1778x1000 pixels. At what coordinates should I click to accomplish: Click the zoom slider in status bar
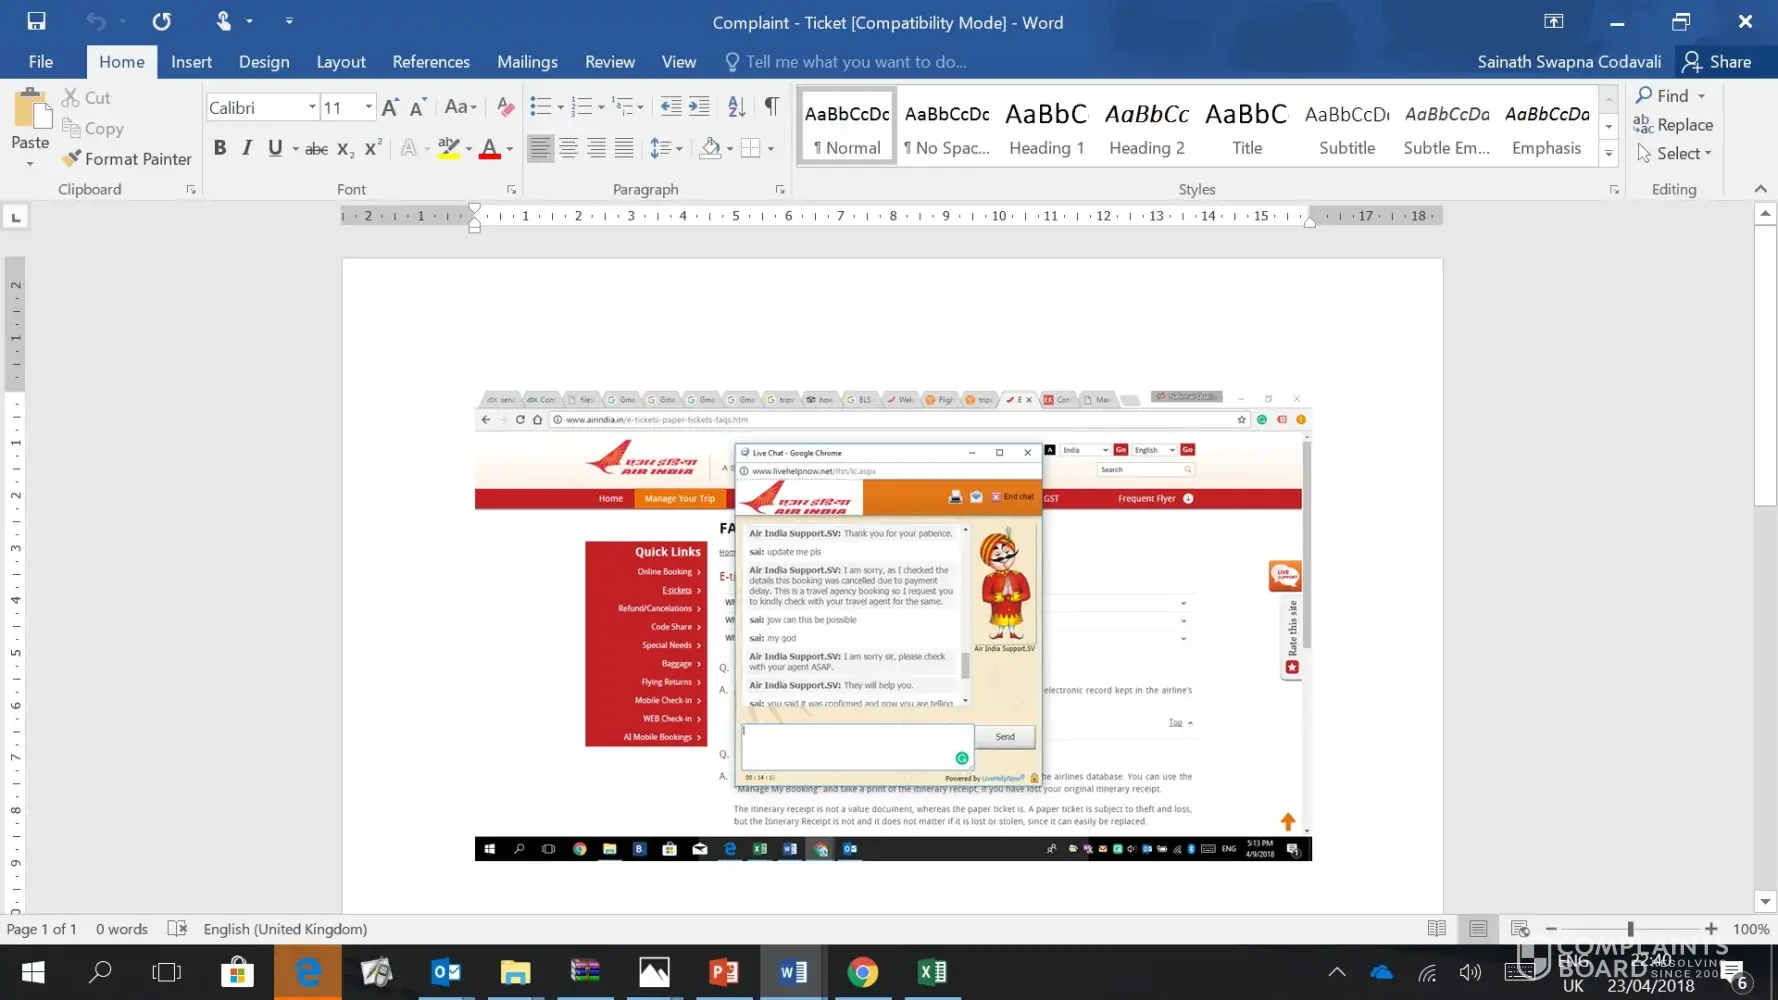(1630, 929)
